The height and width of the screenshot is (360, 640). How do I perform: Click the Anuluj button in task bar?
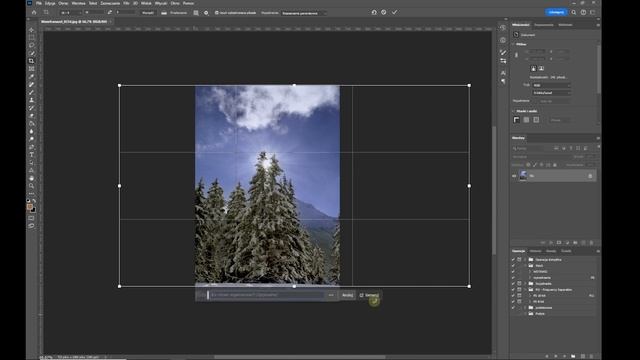(348, 295)
